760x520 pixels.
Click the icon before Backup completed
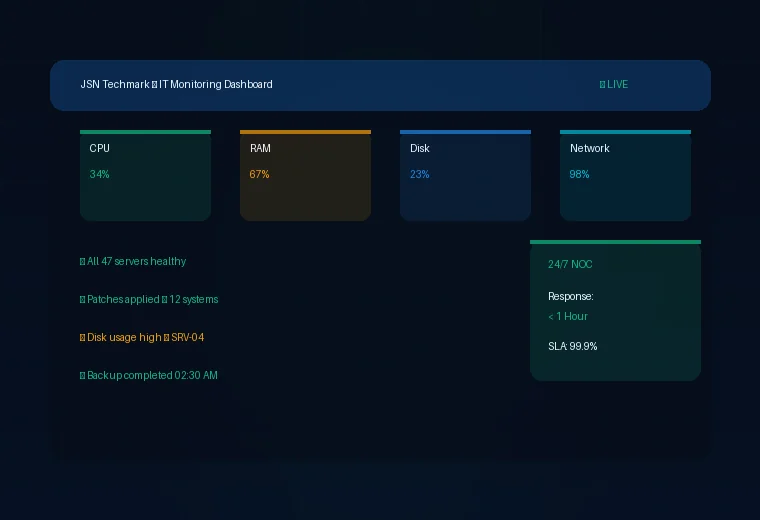pos(83,376)
